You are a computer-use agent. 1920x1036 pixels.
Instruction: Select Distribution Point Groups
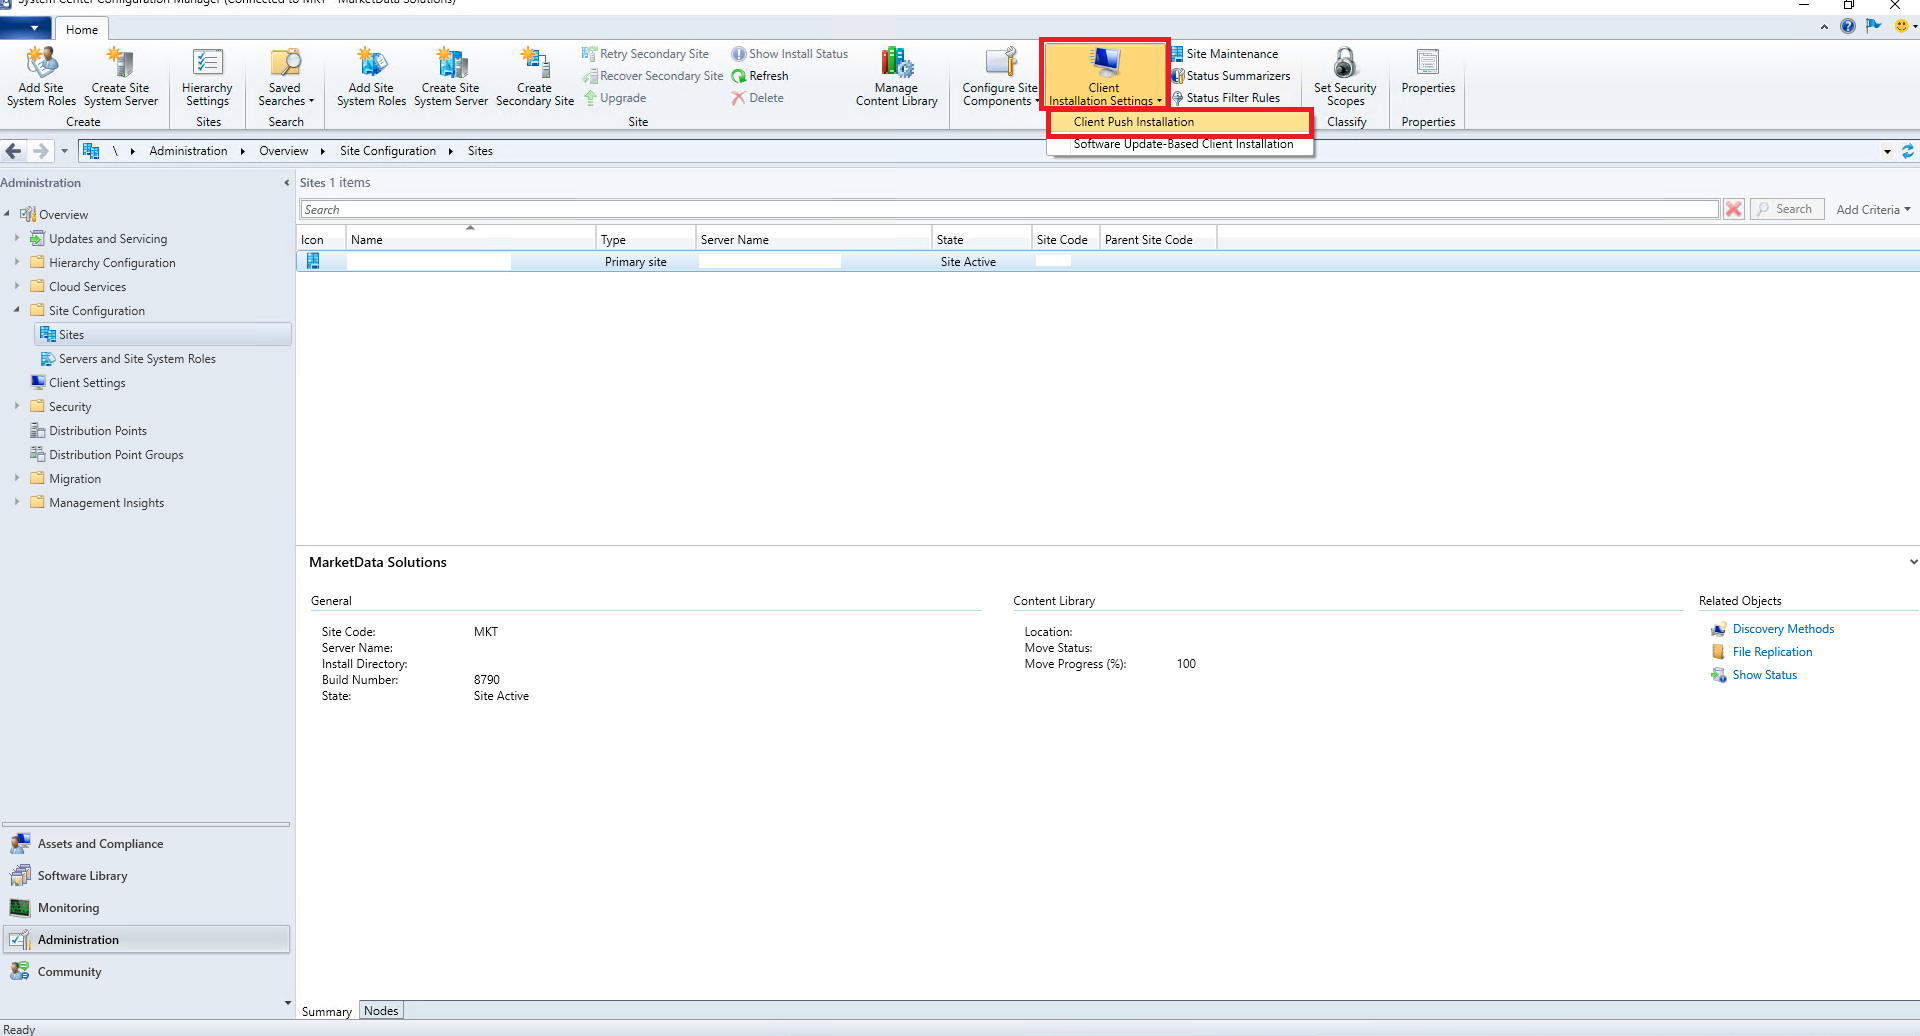click(116, 455)
